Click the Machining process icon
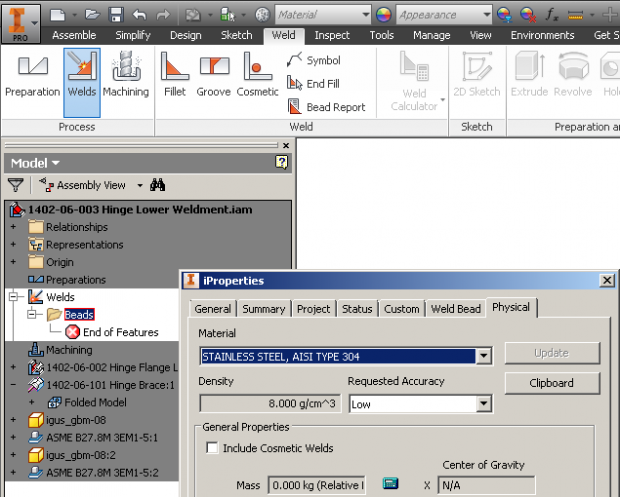 [x=126, y=75]
